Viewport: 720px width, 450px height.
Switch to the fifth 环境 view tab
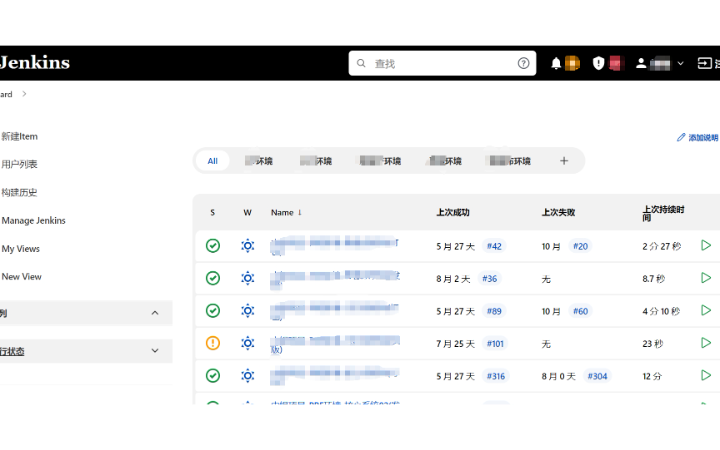pyautogui.click(x=510, y=161)
